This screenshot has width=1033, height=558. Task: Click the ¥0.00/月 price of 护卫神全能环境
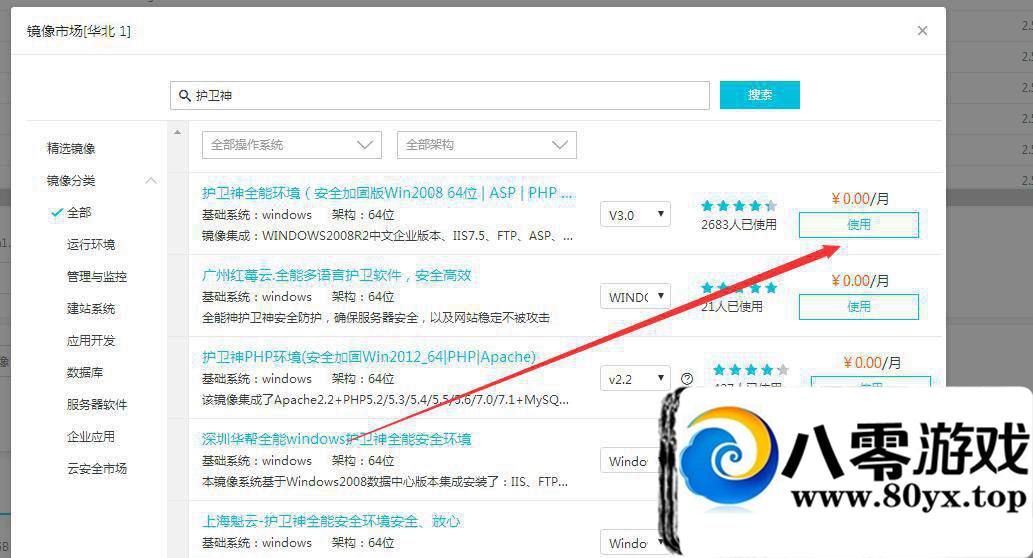click(859, 199)
